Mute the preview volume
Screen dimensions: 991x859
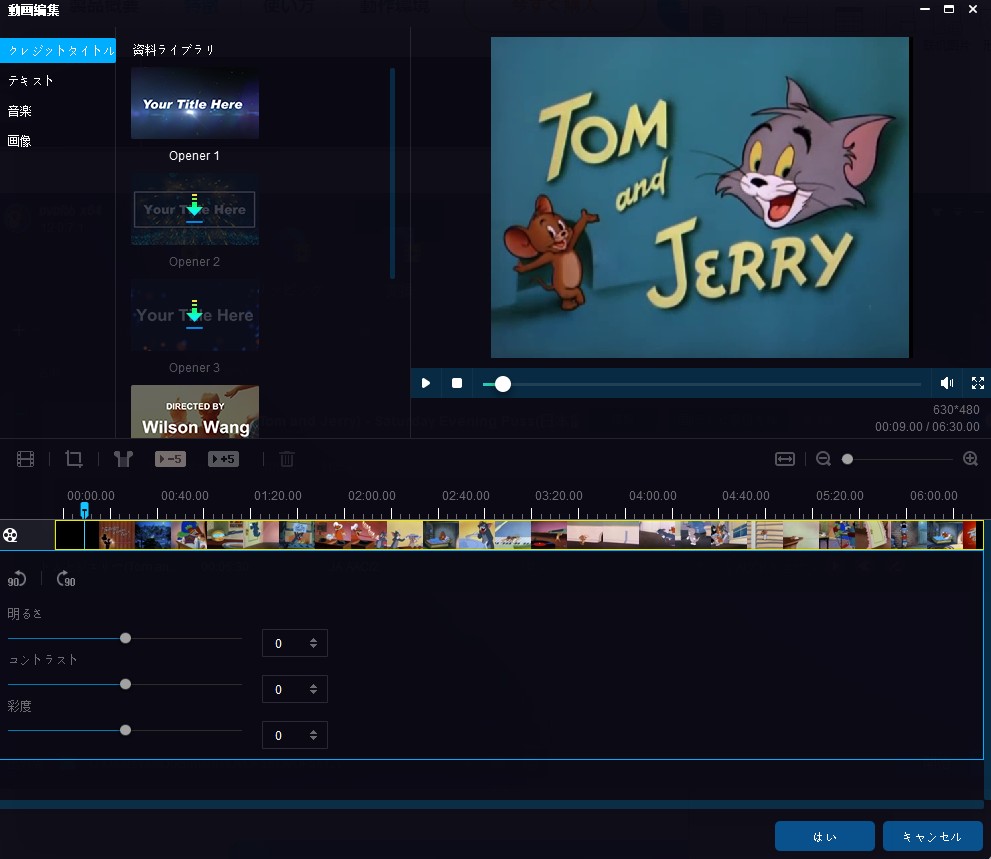[947, 383]
